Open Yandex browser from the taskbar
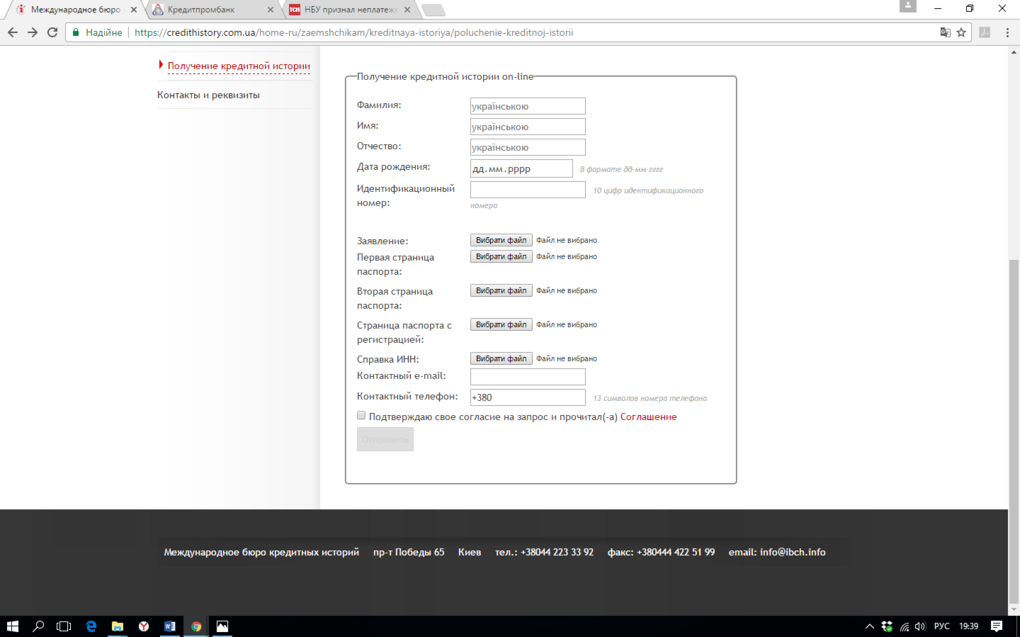The width and height of the screenshot is (1020, 637). [x=143, y=626]
